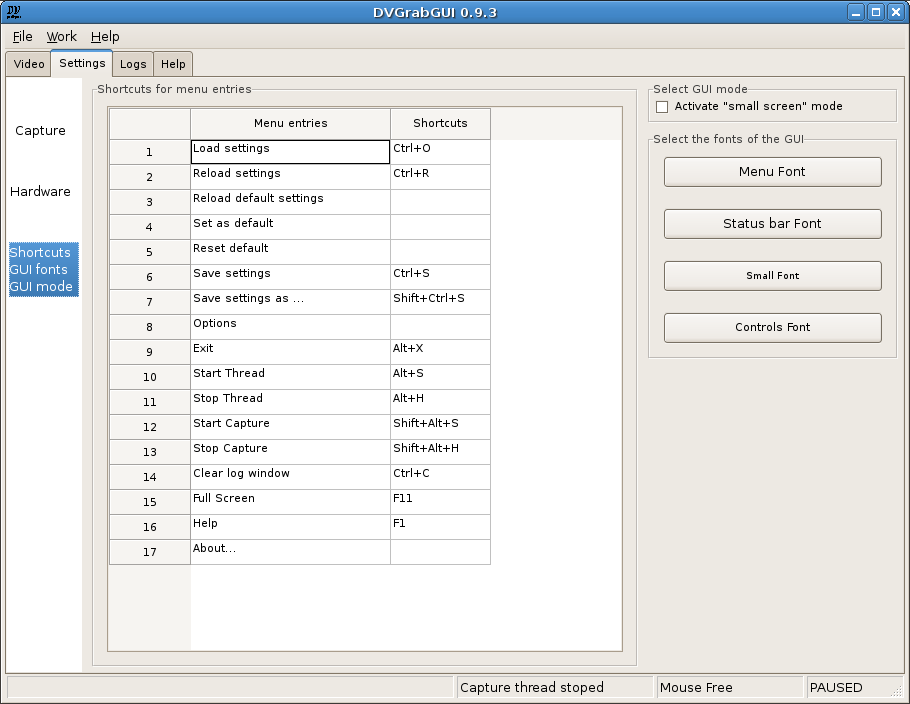Click the Load settings menu entry cell

coord(290,151)
